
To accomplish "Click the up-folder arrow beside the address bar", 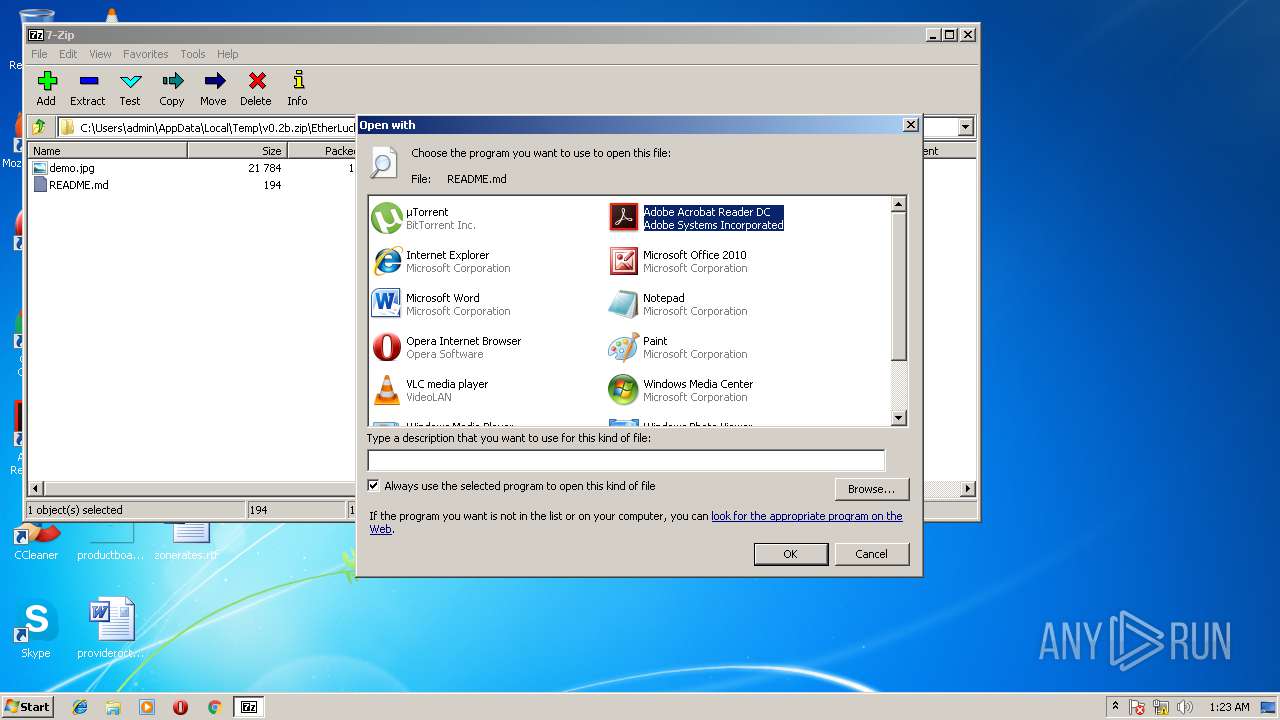I will pyautogui.click(x=39, y=127).
